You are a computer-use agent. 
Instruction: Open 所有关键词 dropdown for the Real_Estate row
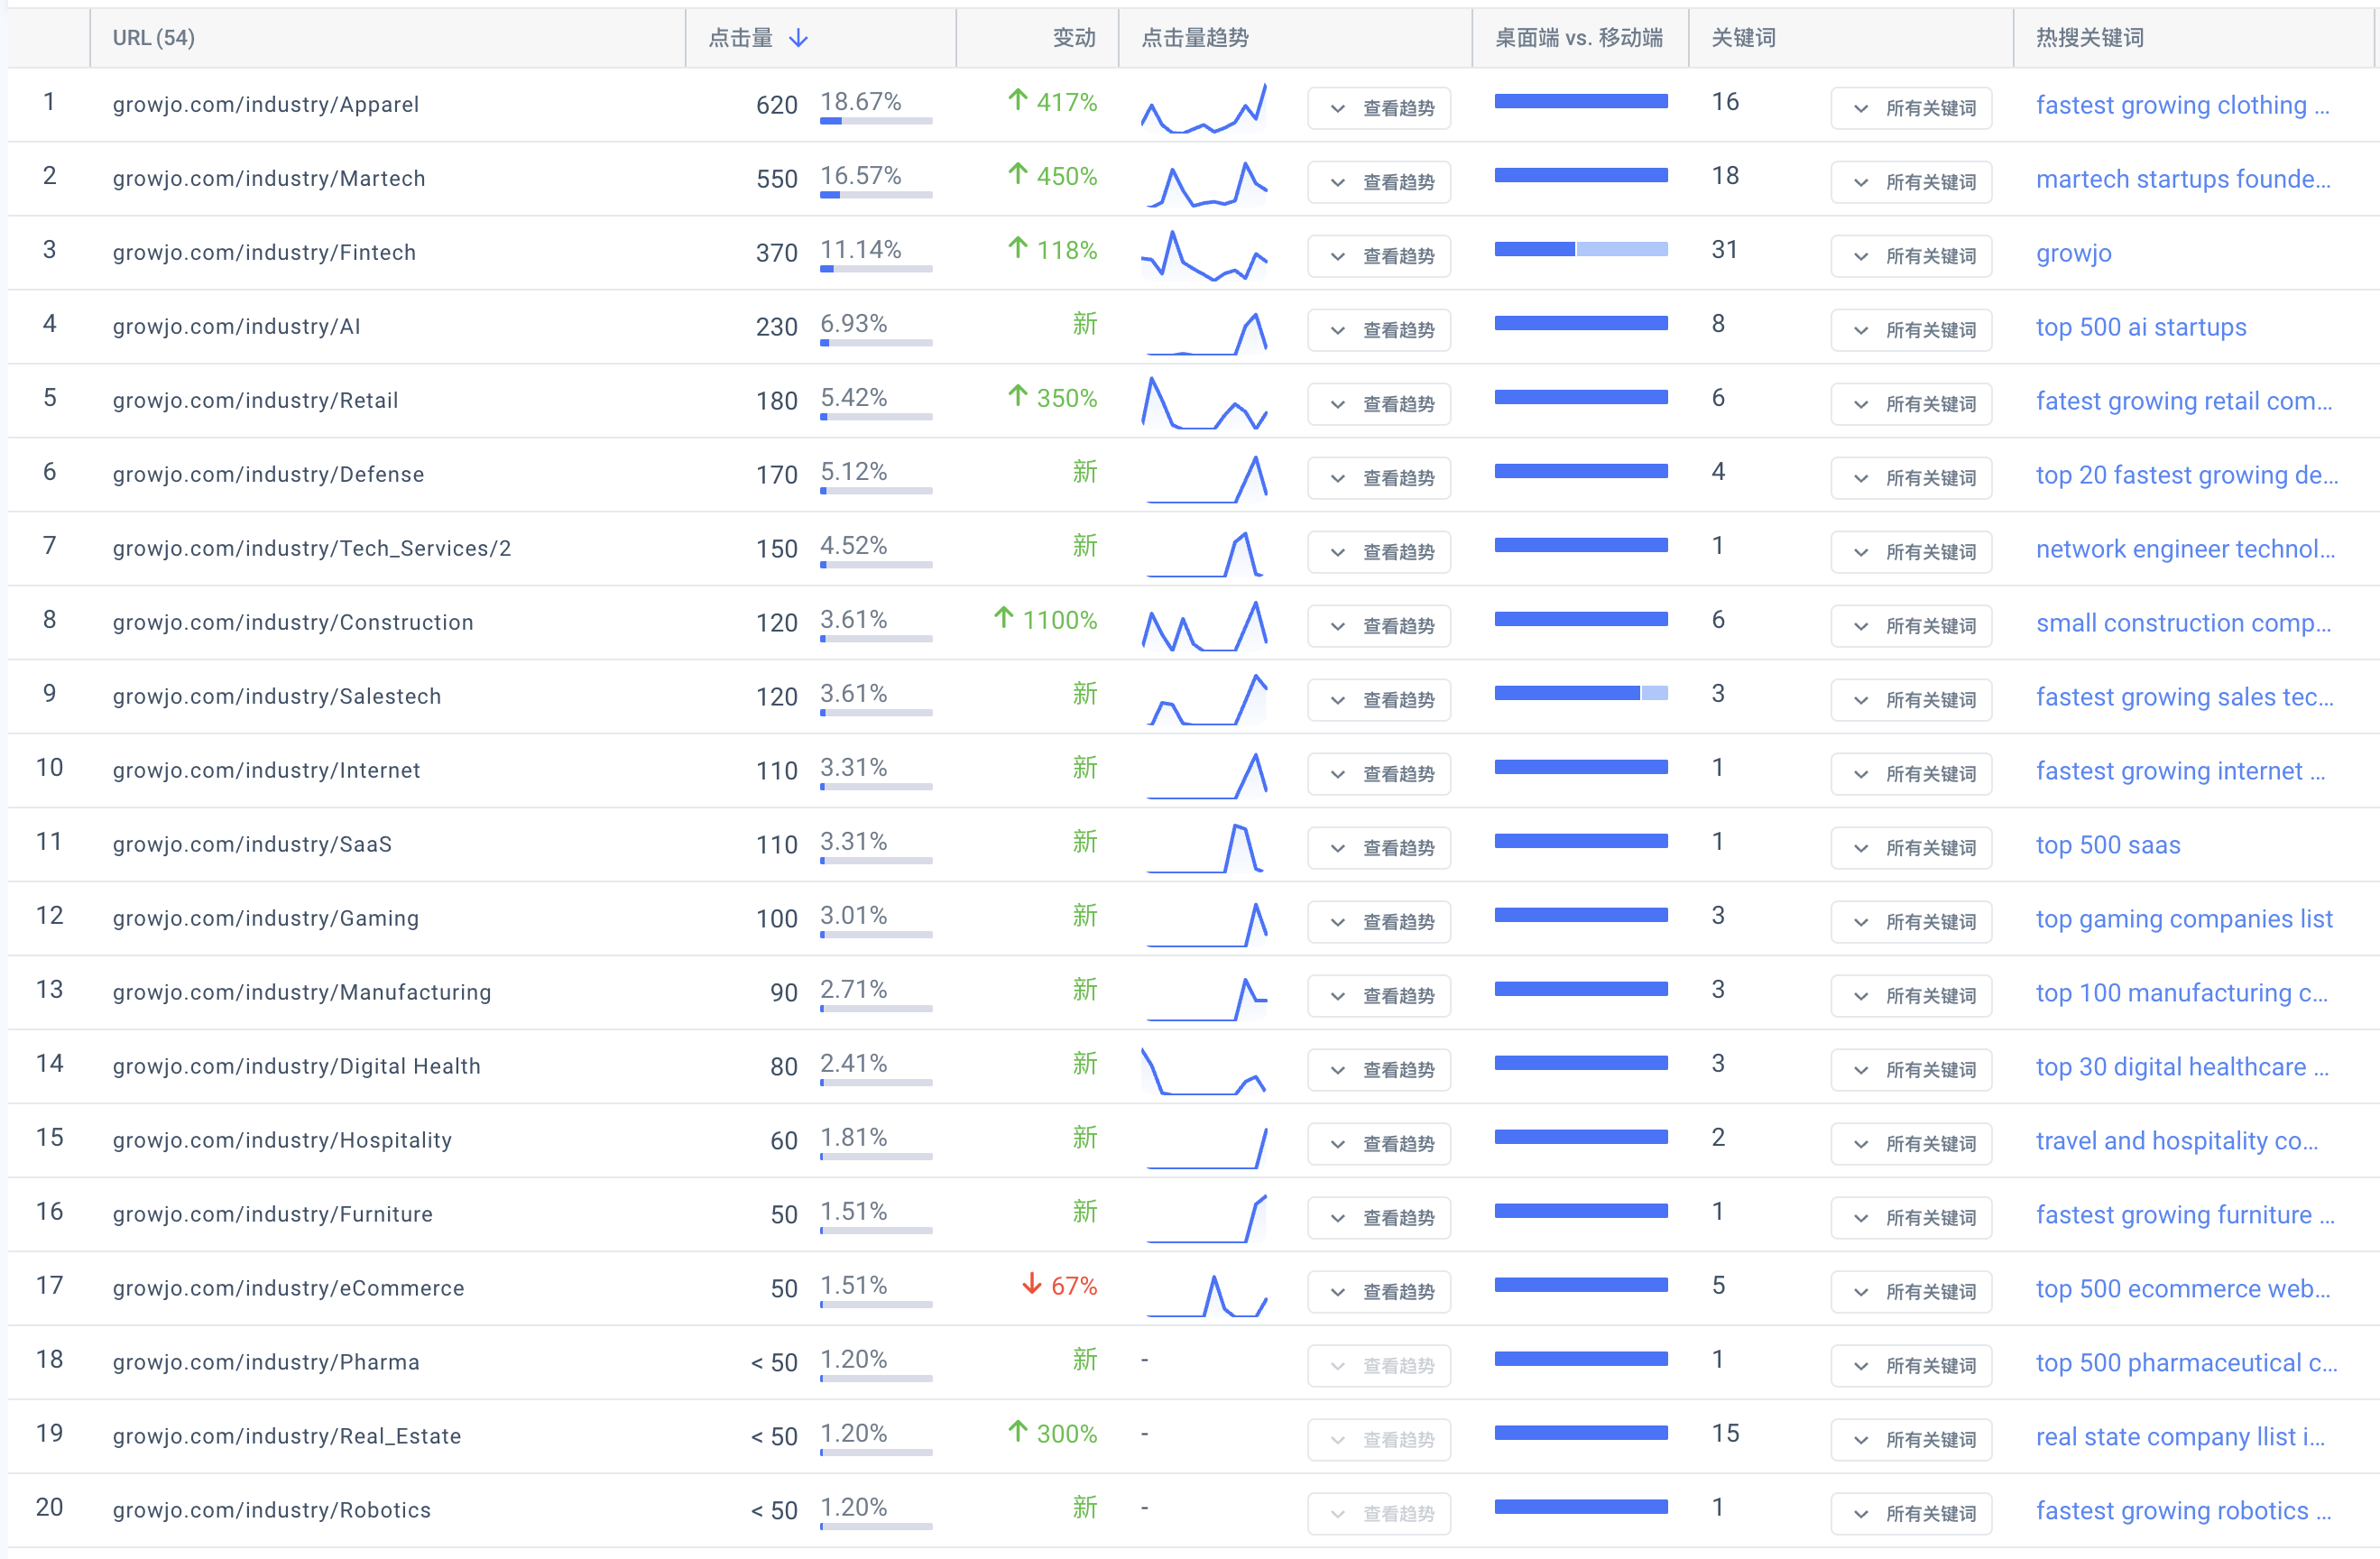pyautogui.click(x=1911, y=1440)
